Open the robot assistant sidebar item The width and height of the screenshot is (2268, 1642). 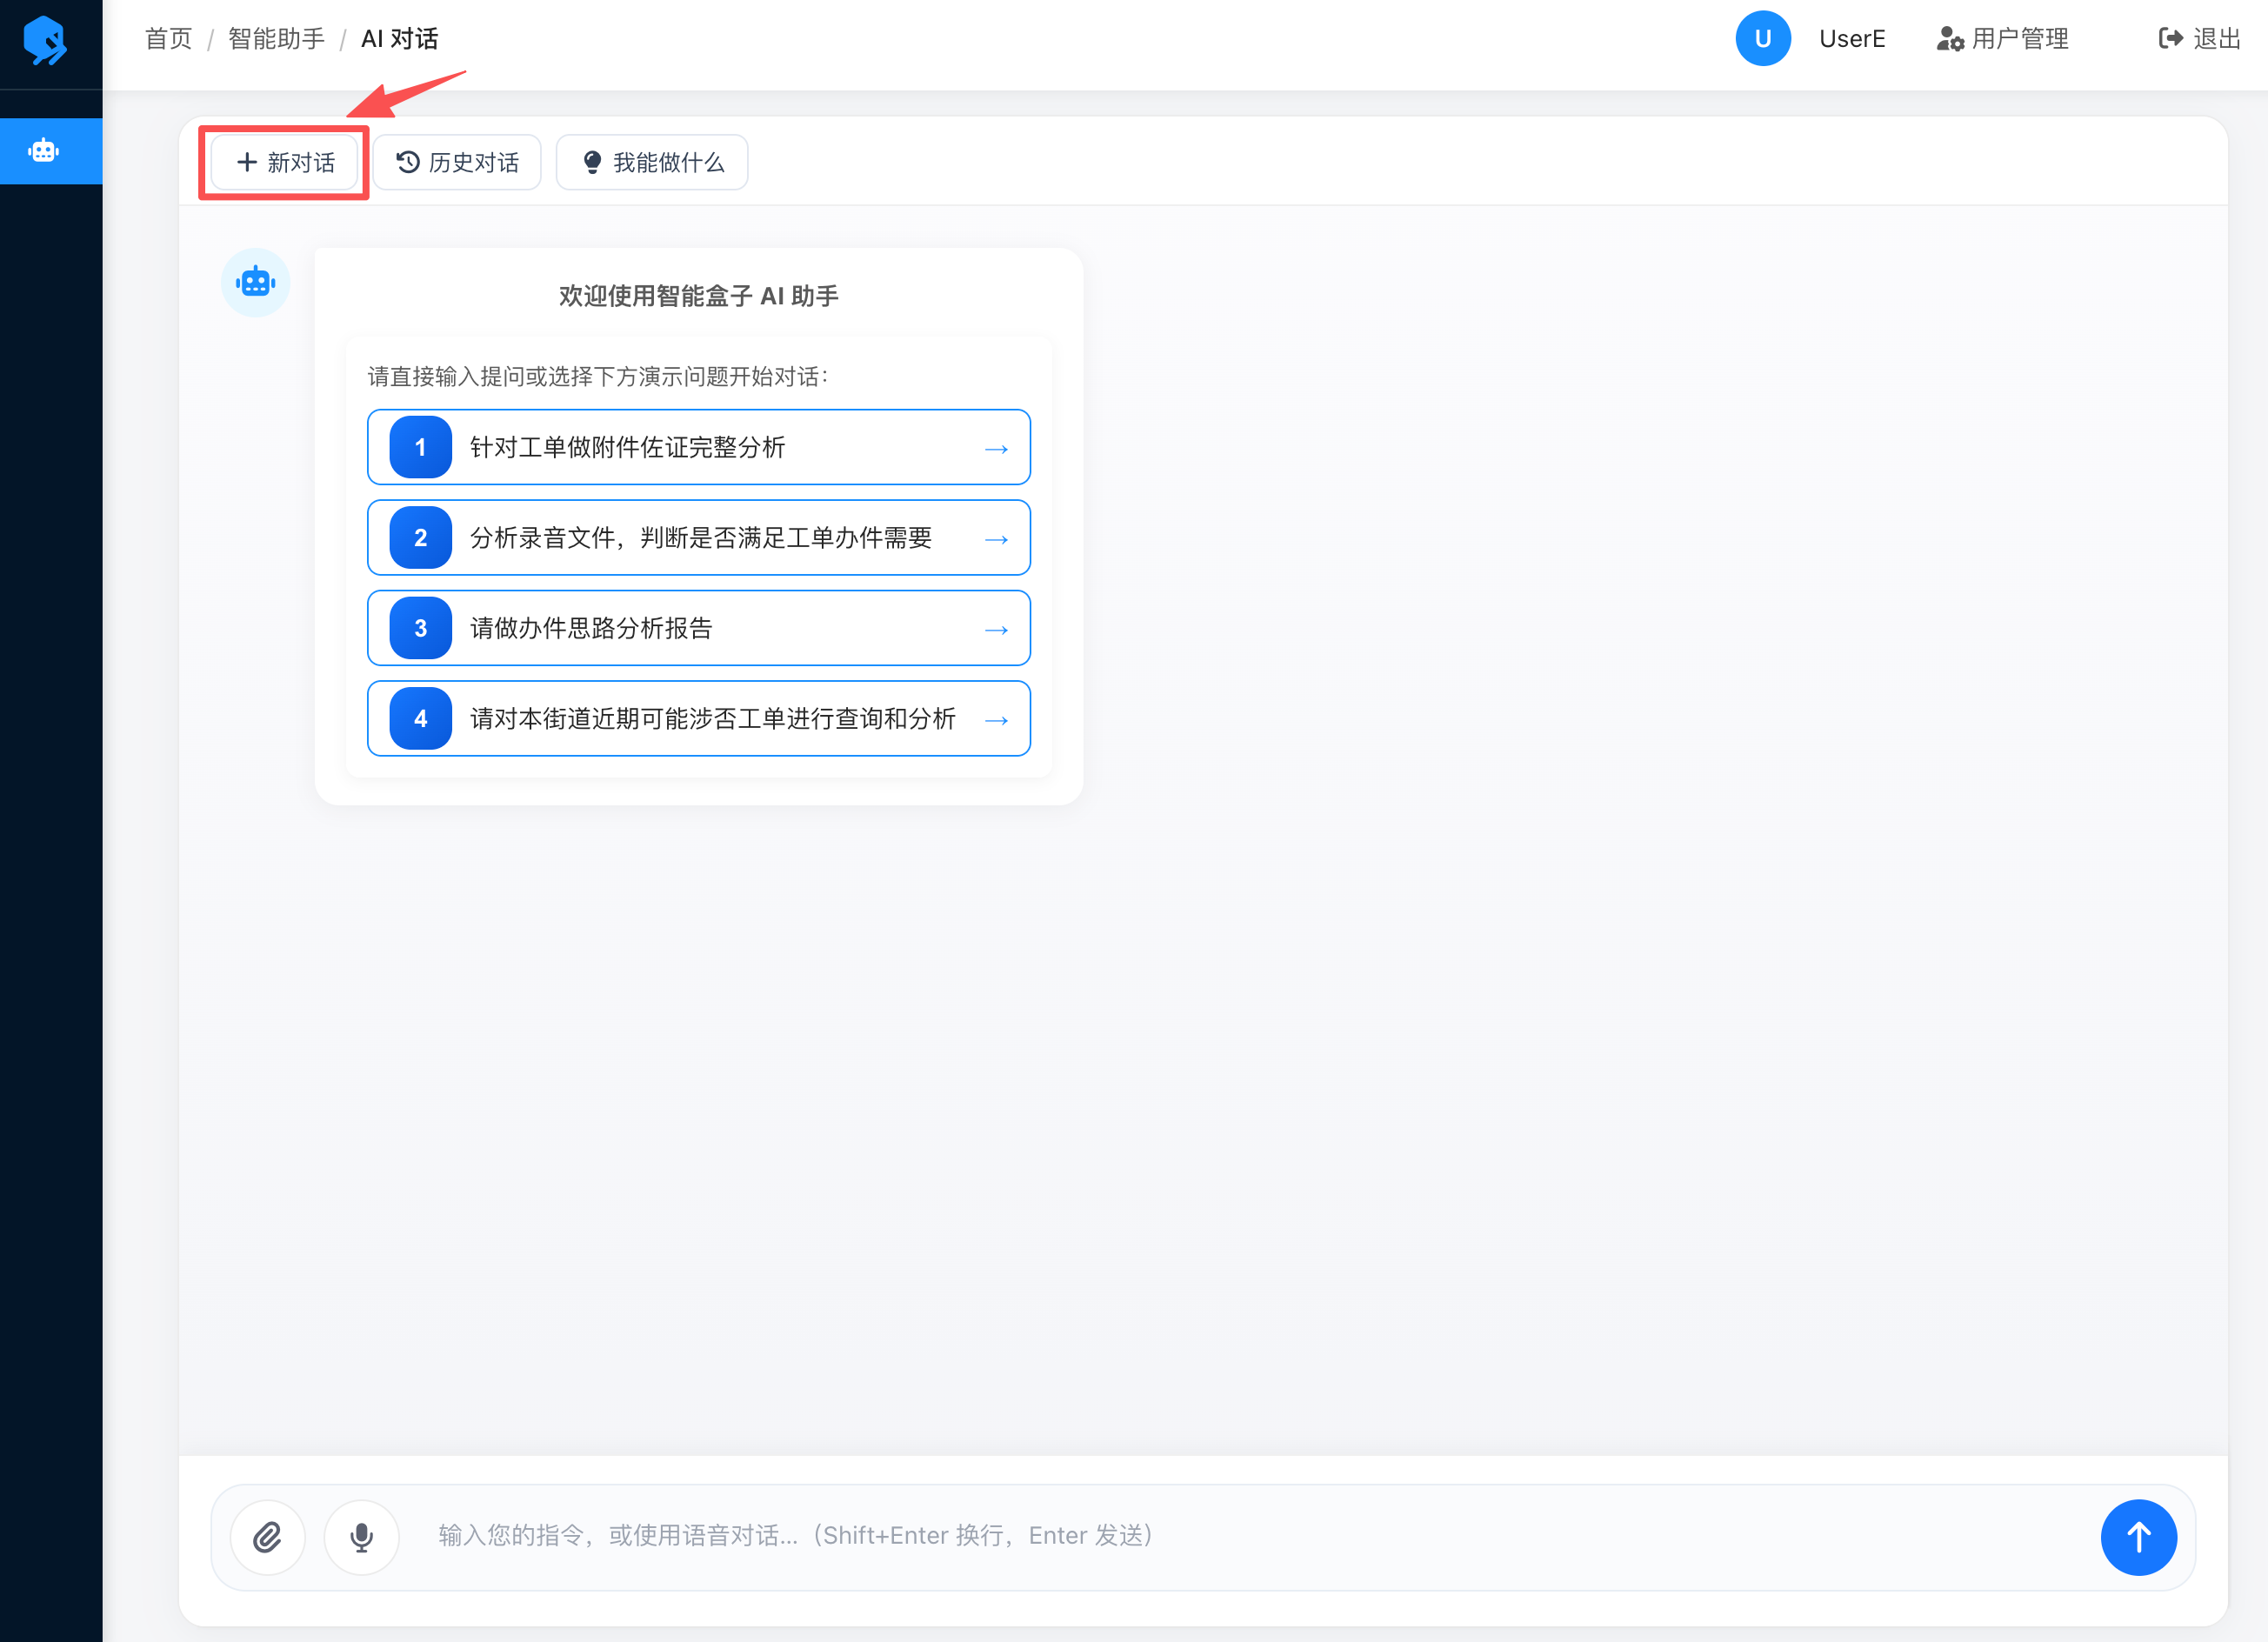(51, 151)
